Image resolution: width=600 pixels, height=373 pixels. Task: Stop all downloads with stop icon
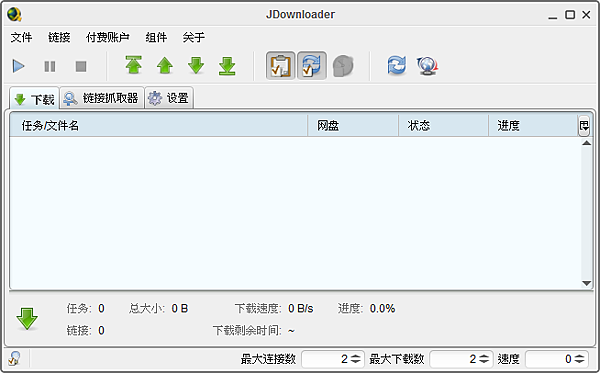81,66
